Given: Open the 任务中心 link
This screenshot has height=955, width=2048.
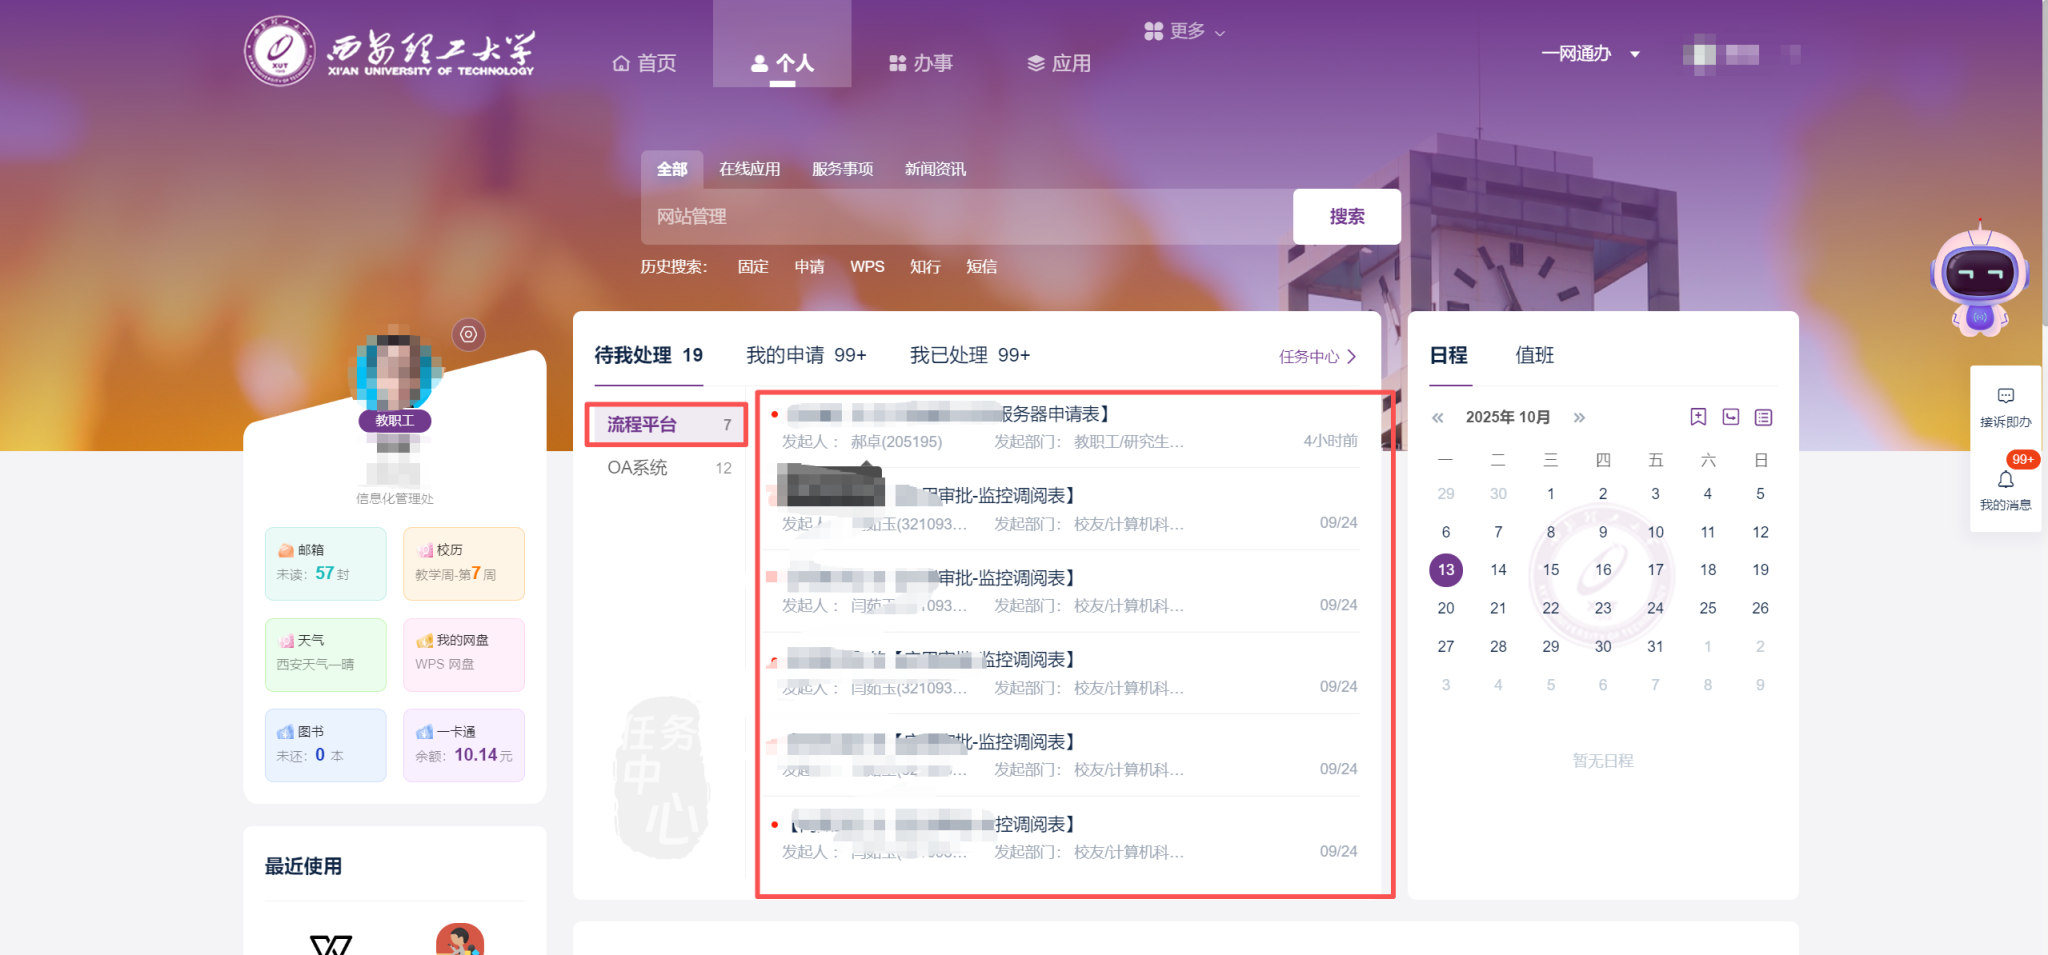Looking at the screenshot, I should (1316, 357).
